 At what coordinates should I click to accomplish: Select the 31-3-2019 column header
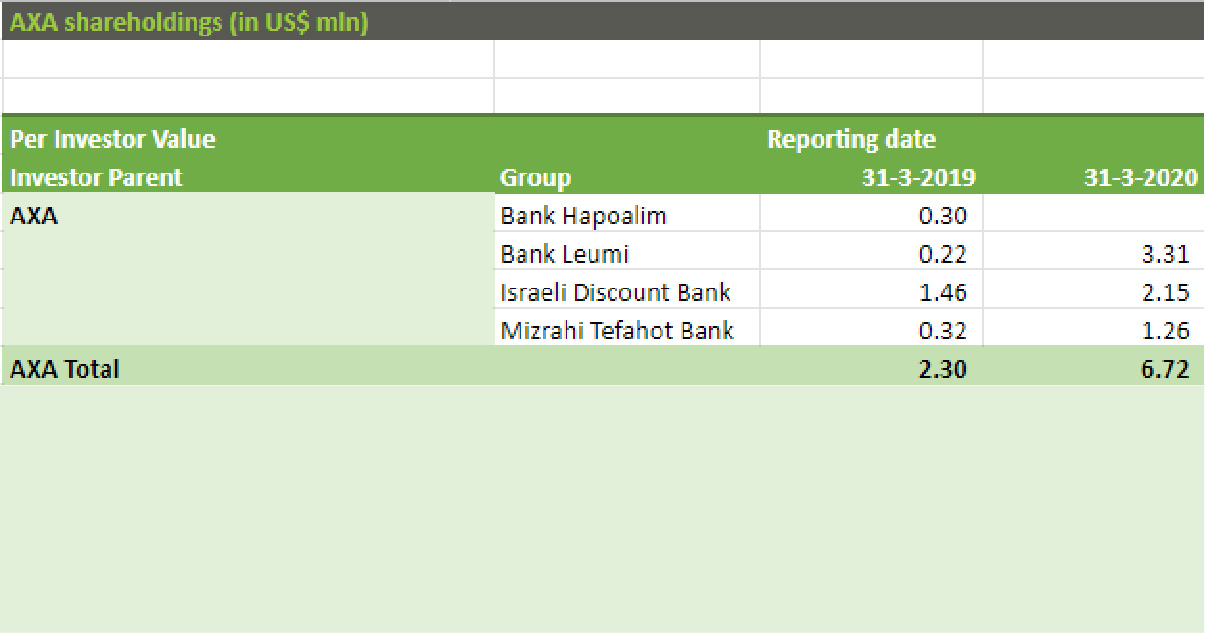[x=919, y=178]
